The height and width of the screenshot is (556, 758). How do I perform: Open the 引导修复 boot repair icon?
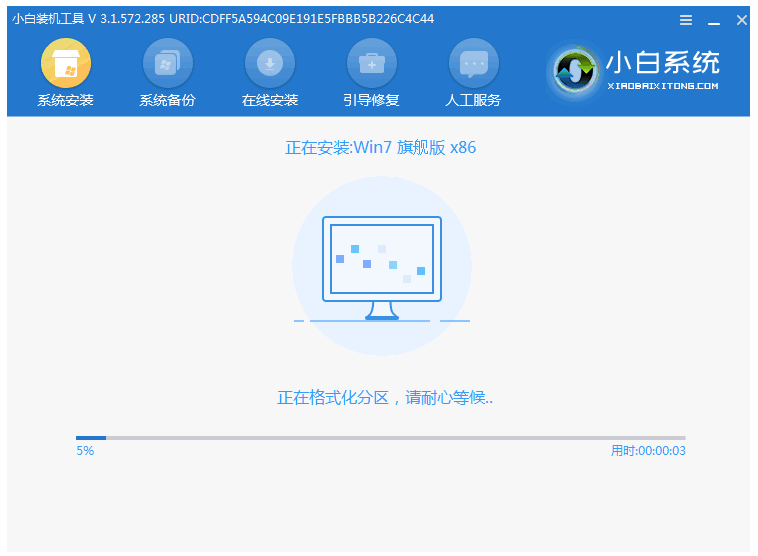coord(372,63)
